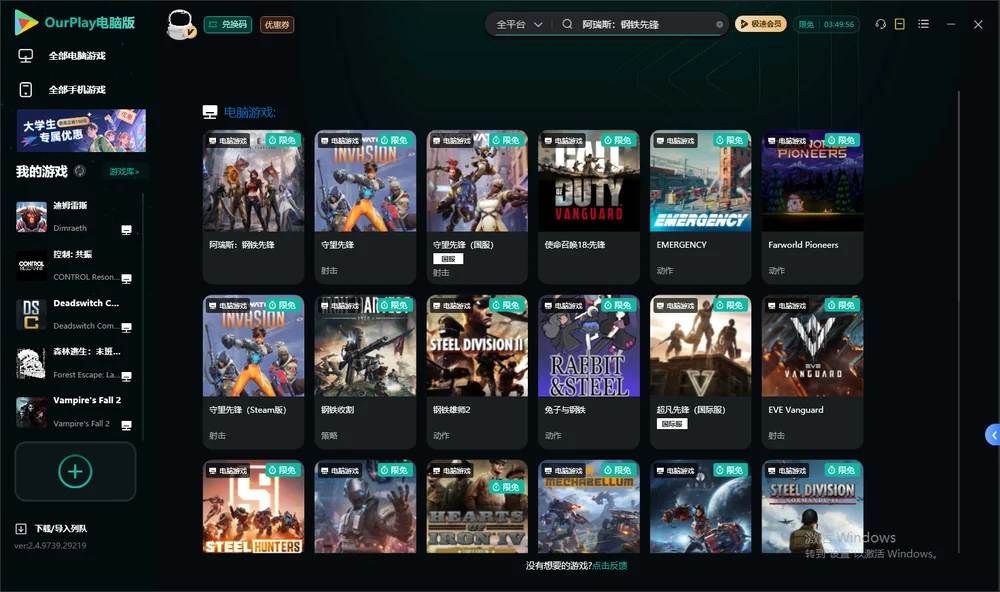Viewport: 1000px width, 592px height.
Task: Click the PC platform icon beside Vampire's Fall 2
Action: point(126,426)
